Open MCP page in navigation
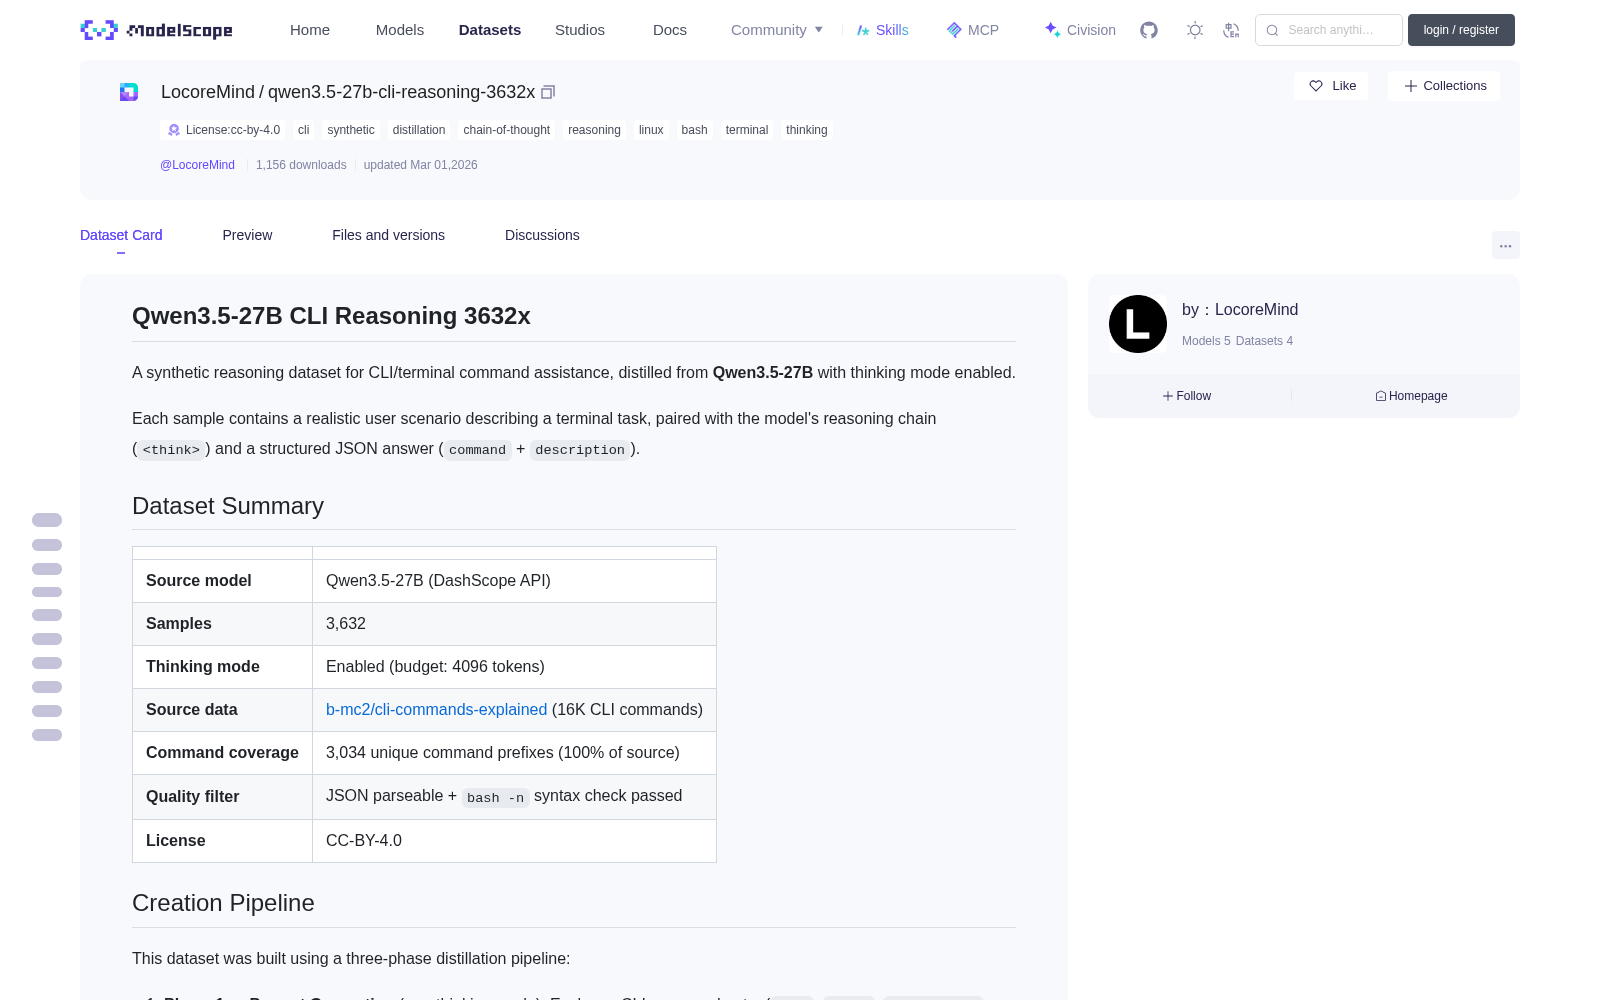 973,30
